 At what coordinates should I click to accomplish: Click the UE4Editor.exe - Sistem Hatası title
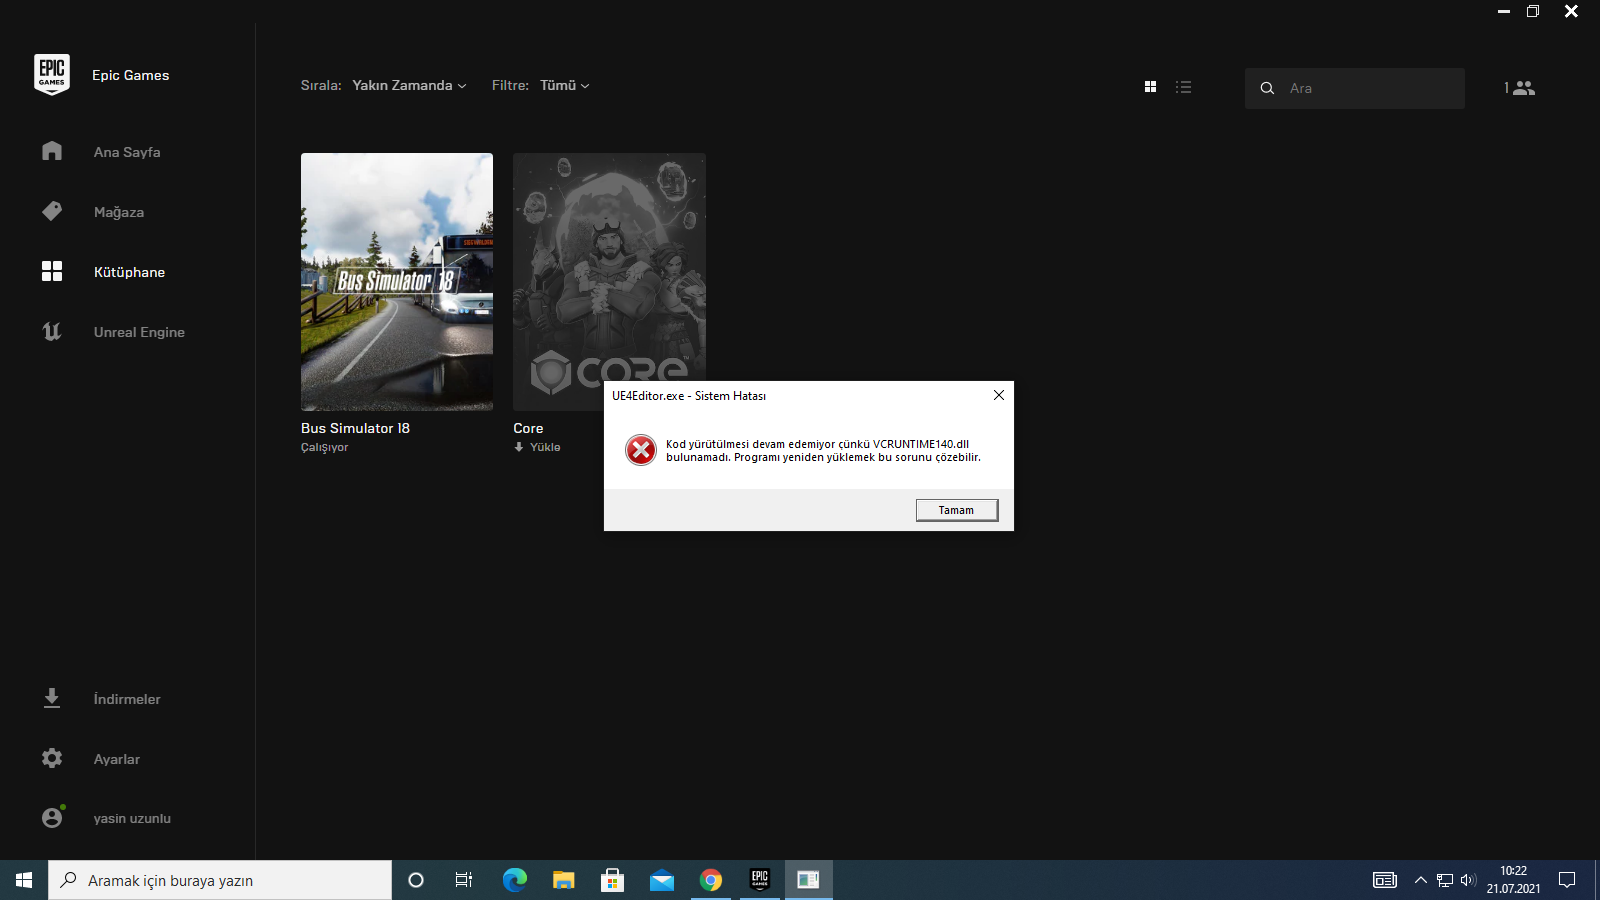click(689, 396)
